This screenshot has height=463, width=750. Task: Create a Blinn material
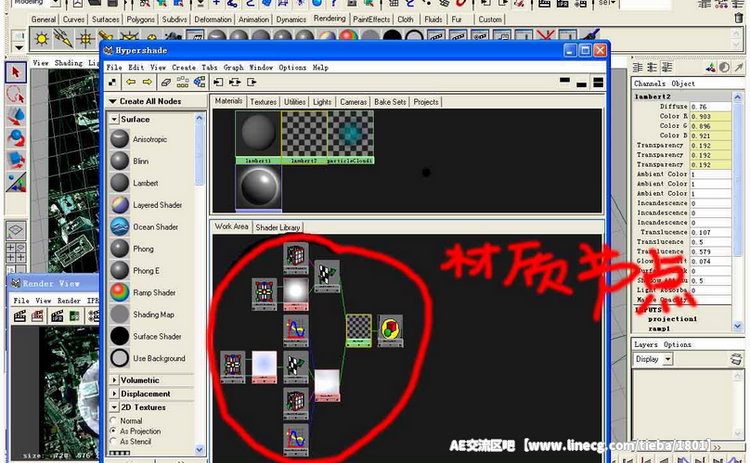pos(141,161)
